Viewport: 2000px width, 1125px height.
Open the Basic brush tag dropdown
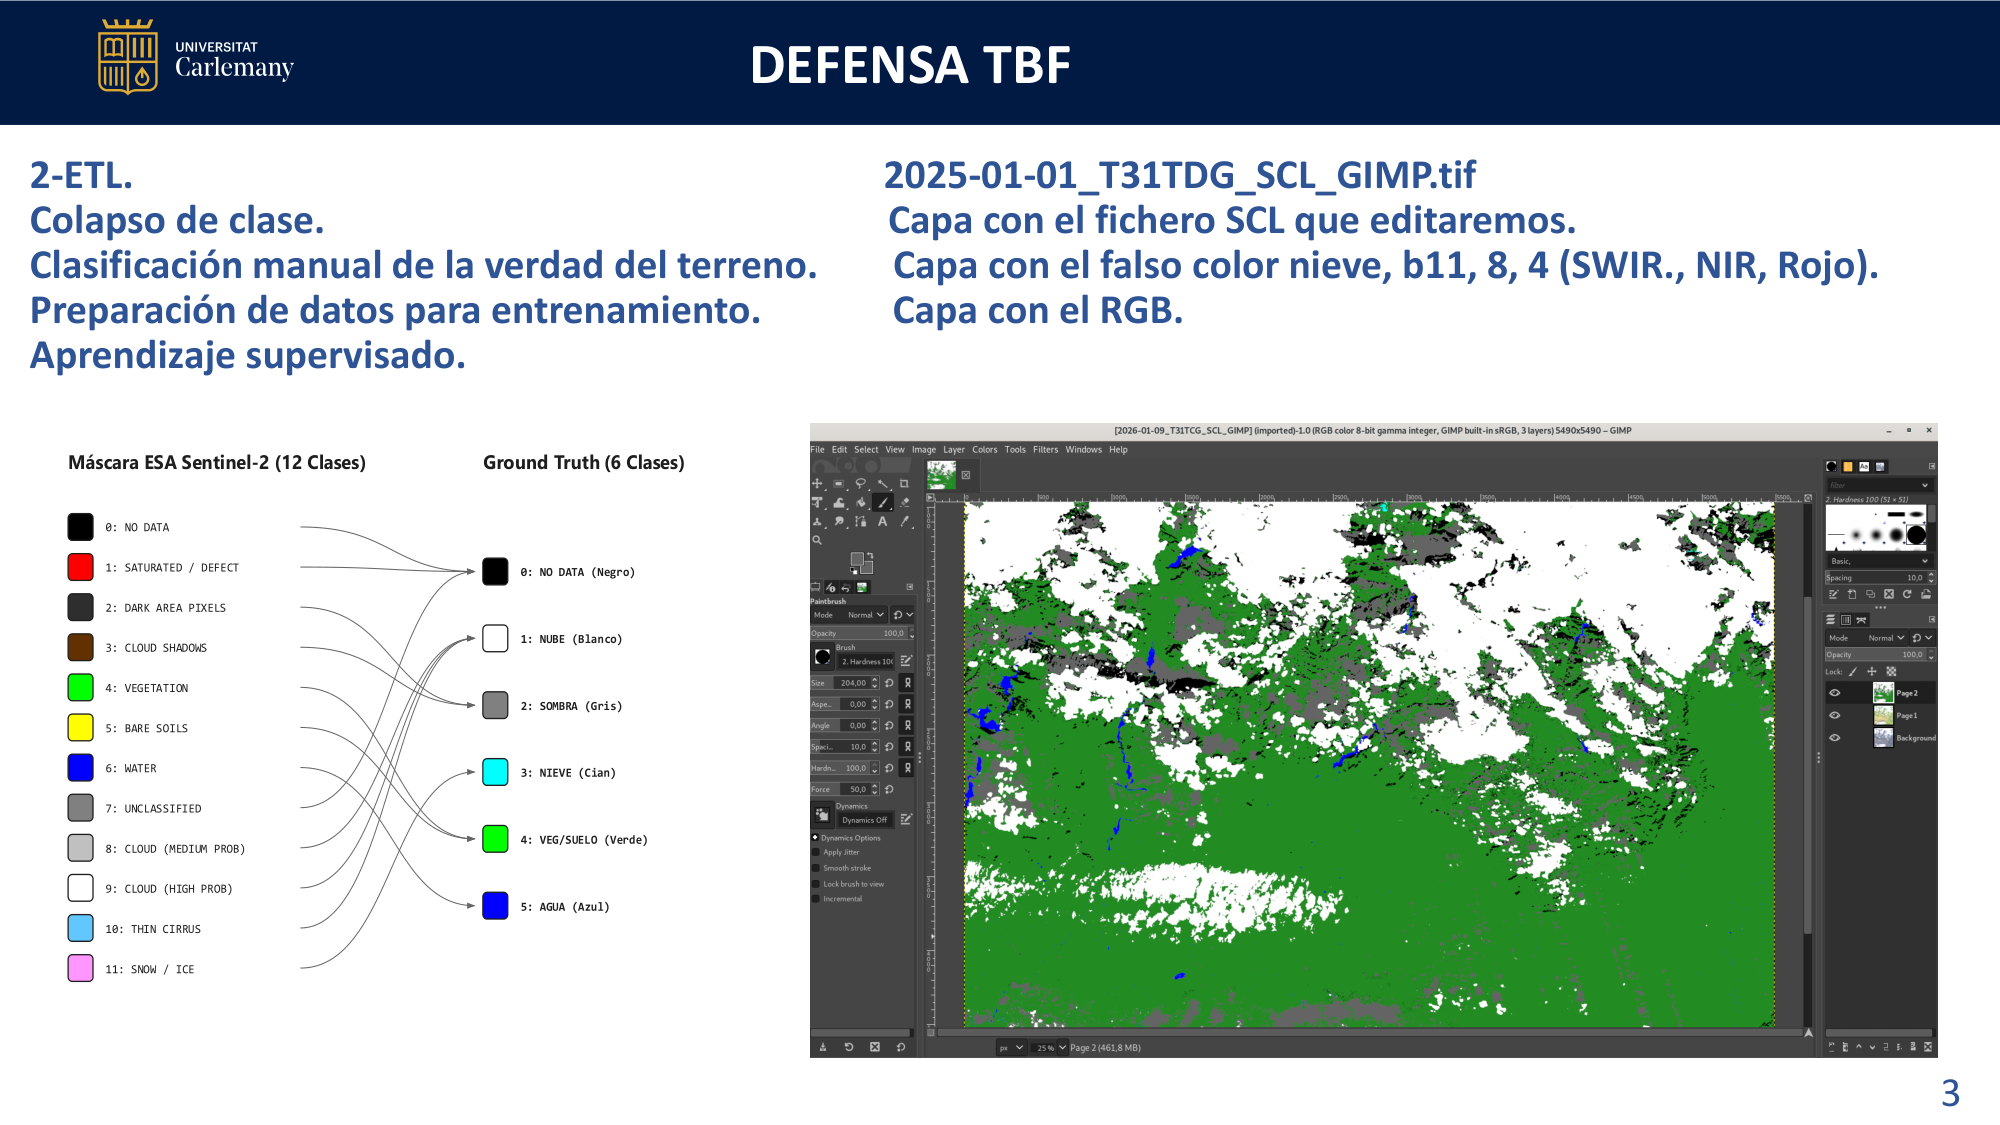point(1924,561)
